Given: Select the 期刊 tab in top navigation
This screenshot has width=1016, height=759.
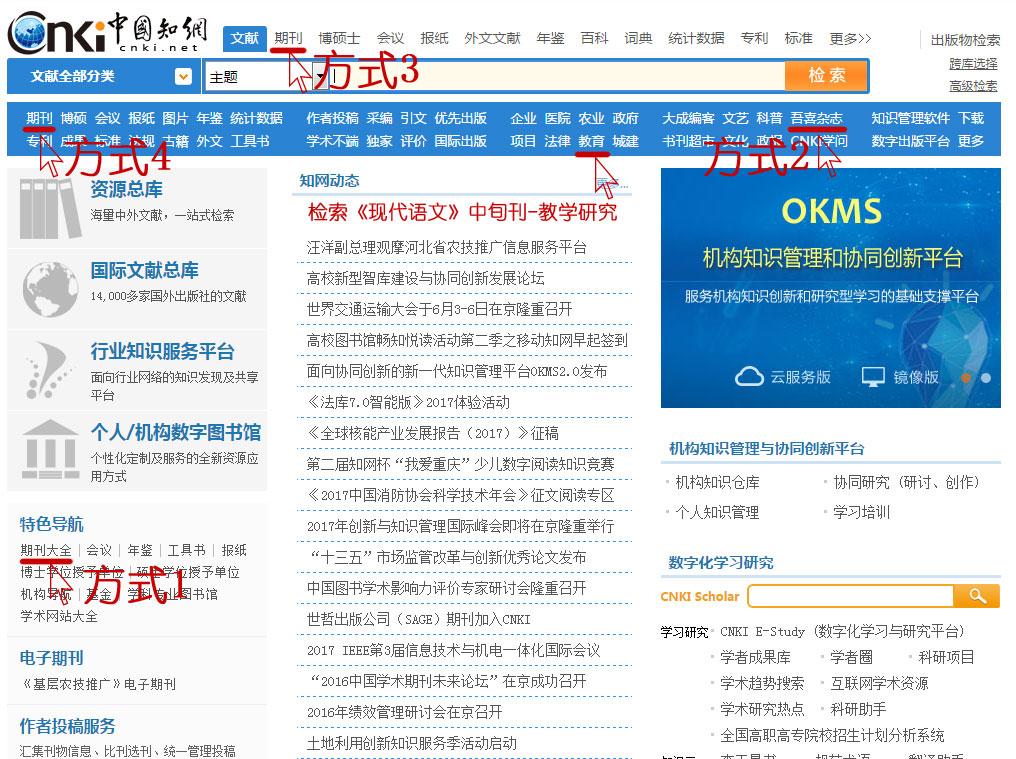Looking at the screenshot, I should 288,38.
